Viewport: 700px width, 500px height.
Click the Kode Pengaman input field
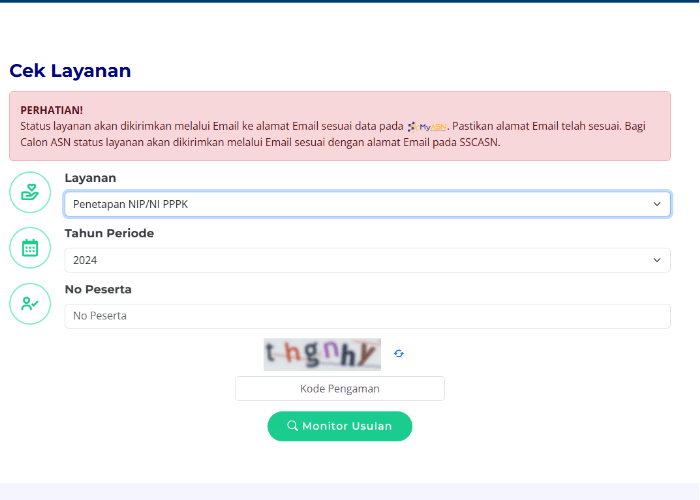(x=340, y=388)
